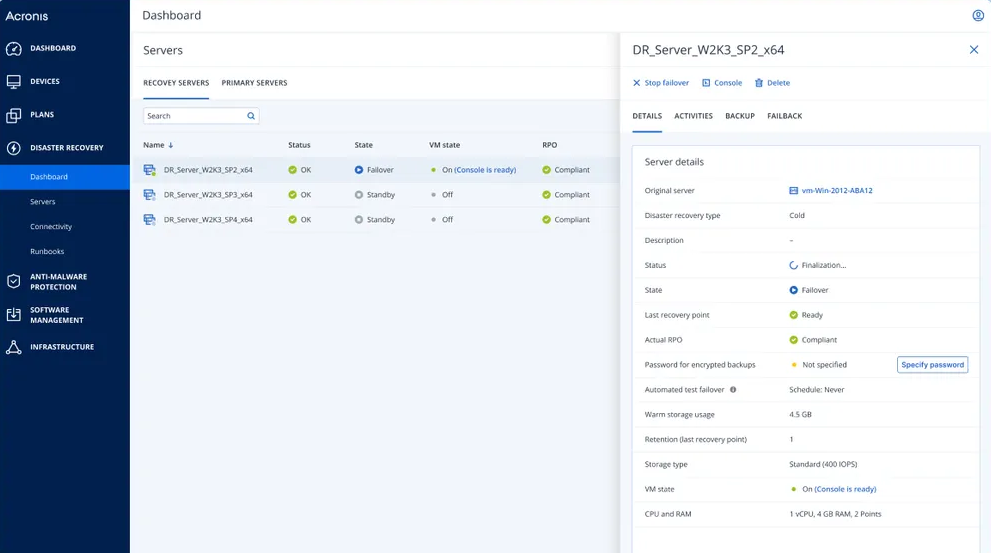Click the user account icon top right
The image size is (991, 553).
point(977,16)
